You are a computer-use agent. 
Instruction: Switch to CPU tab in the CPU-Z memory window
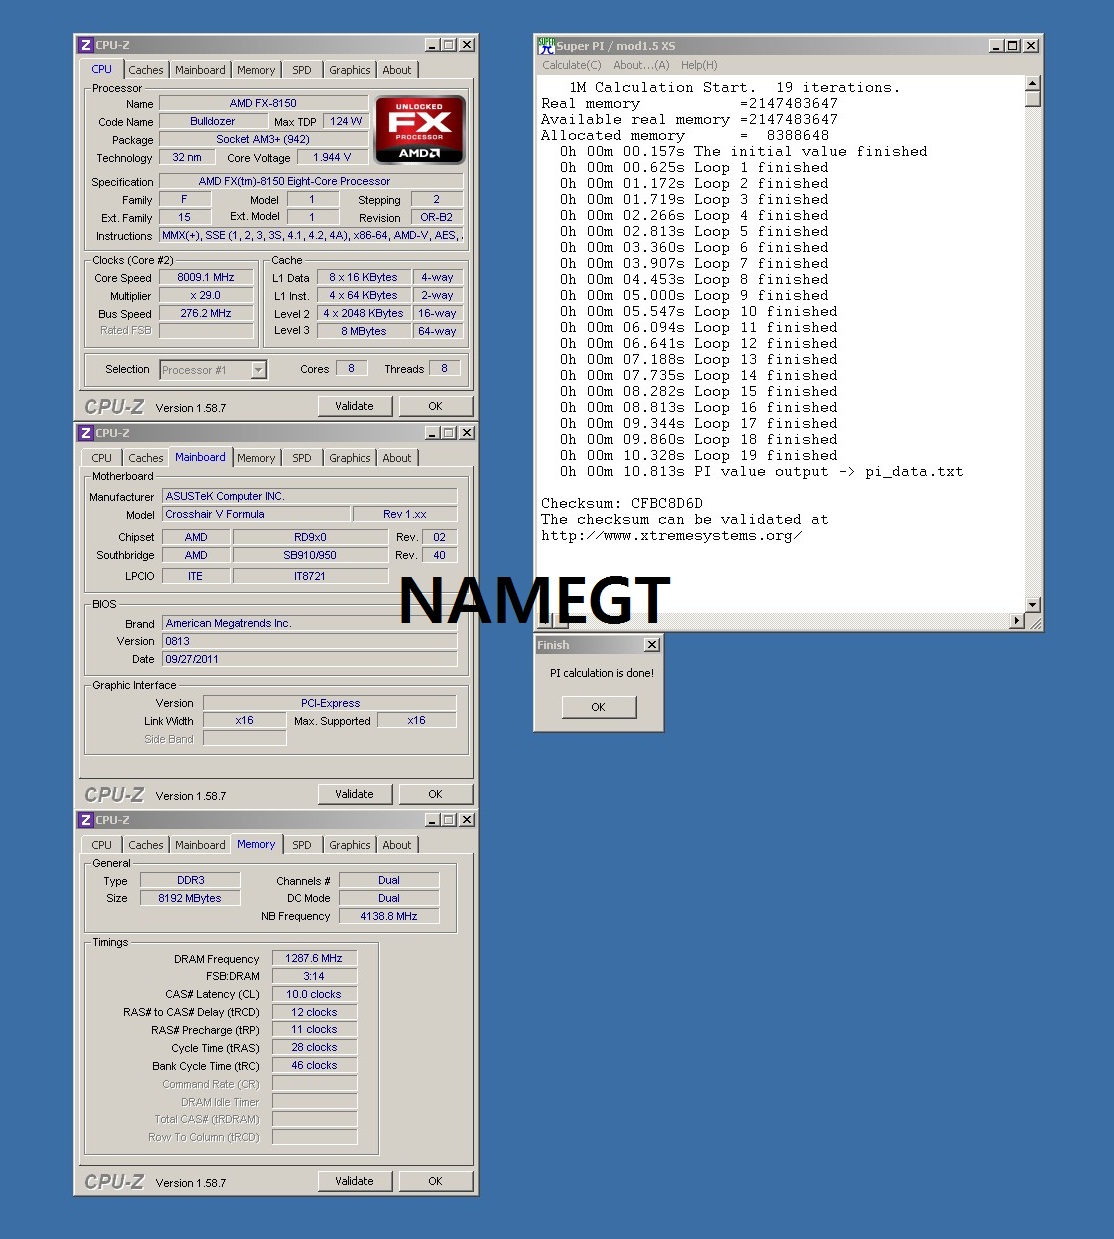tap(102, 845)
